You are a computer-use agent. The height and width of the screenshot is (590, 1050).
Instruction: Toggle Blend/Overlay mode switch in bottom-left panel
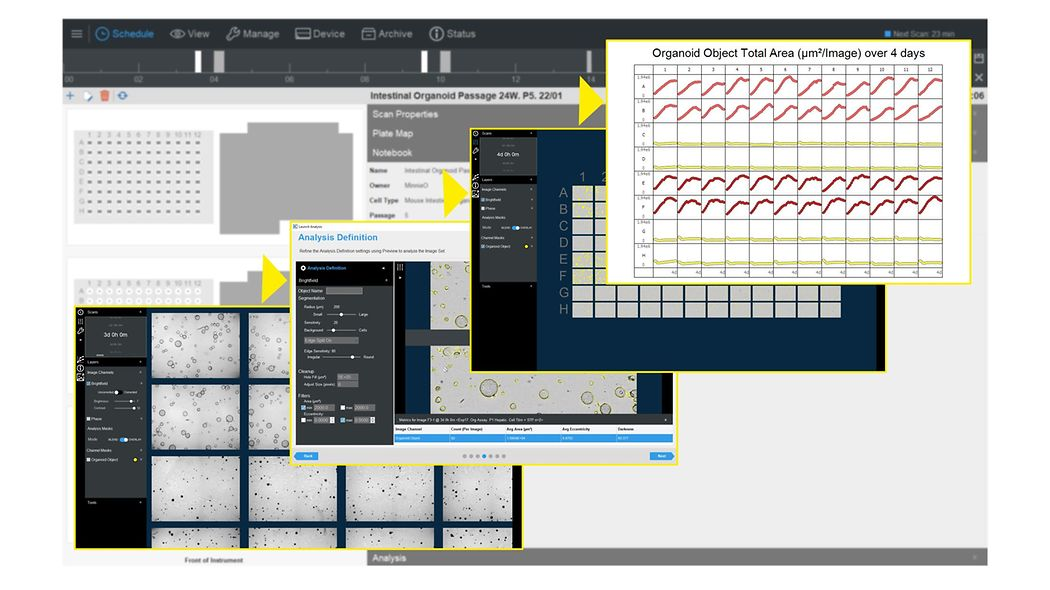(x=124, y=438)
